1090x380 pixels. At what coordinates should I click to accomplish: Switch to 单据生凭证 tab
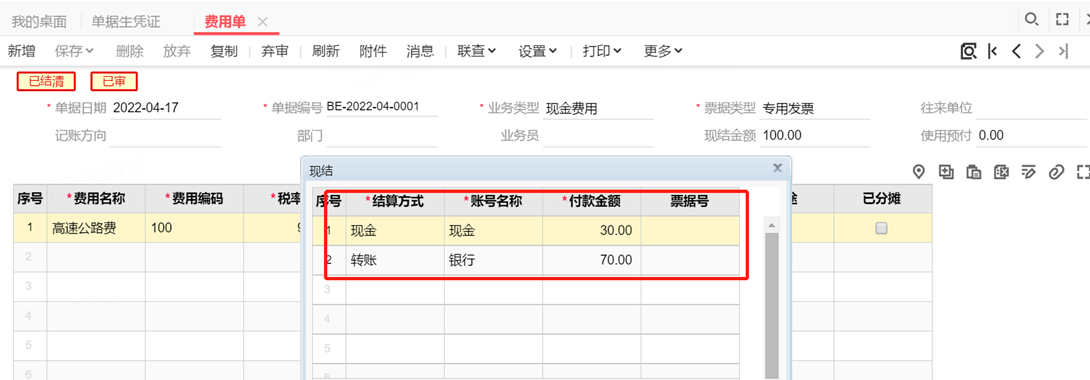coord(126,22)
